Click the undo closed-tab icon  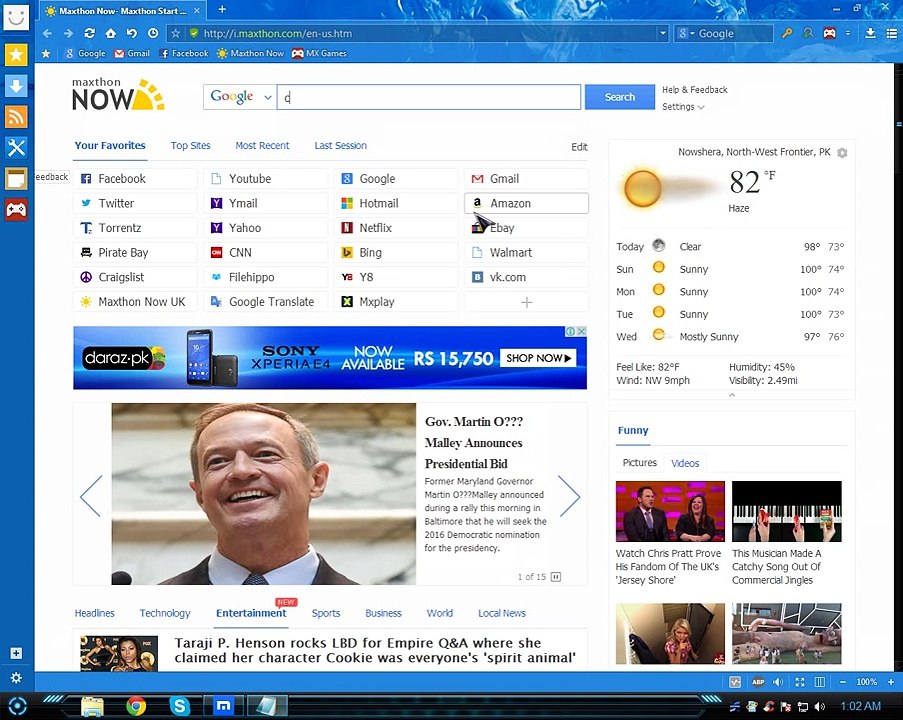(x=131, y=33)
